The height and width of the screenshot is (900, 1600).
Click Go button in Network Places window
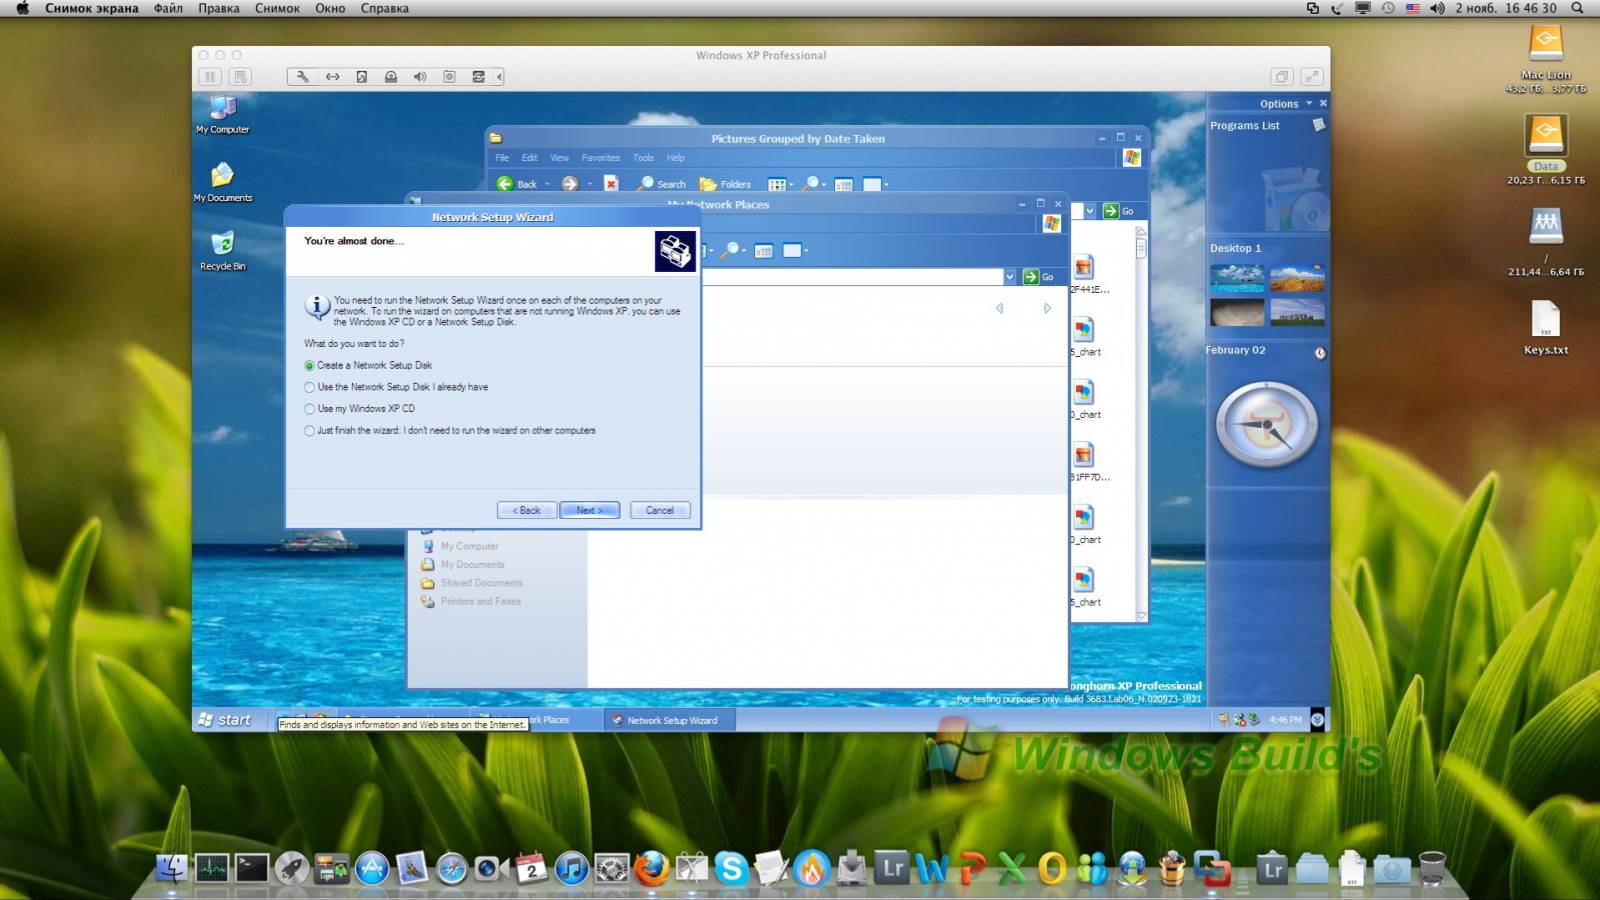(1039, 277)
